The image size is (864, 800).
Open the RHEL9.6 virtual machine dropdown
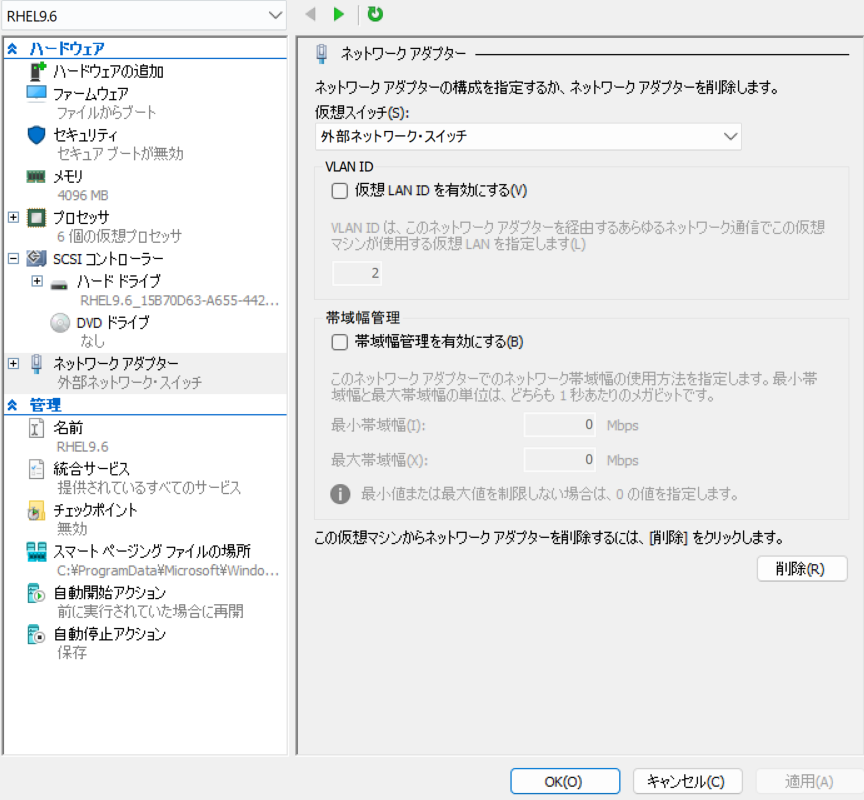click(144, 16)
